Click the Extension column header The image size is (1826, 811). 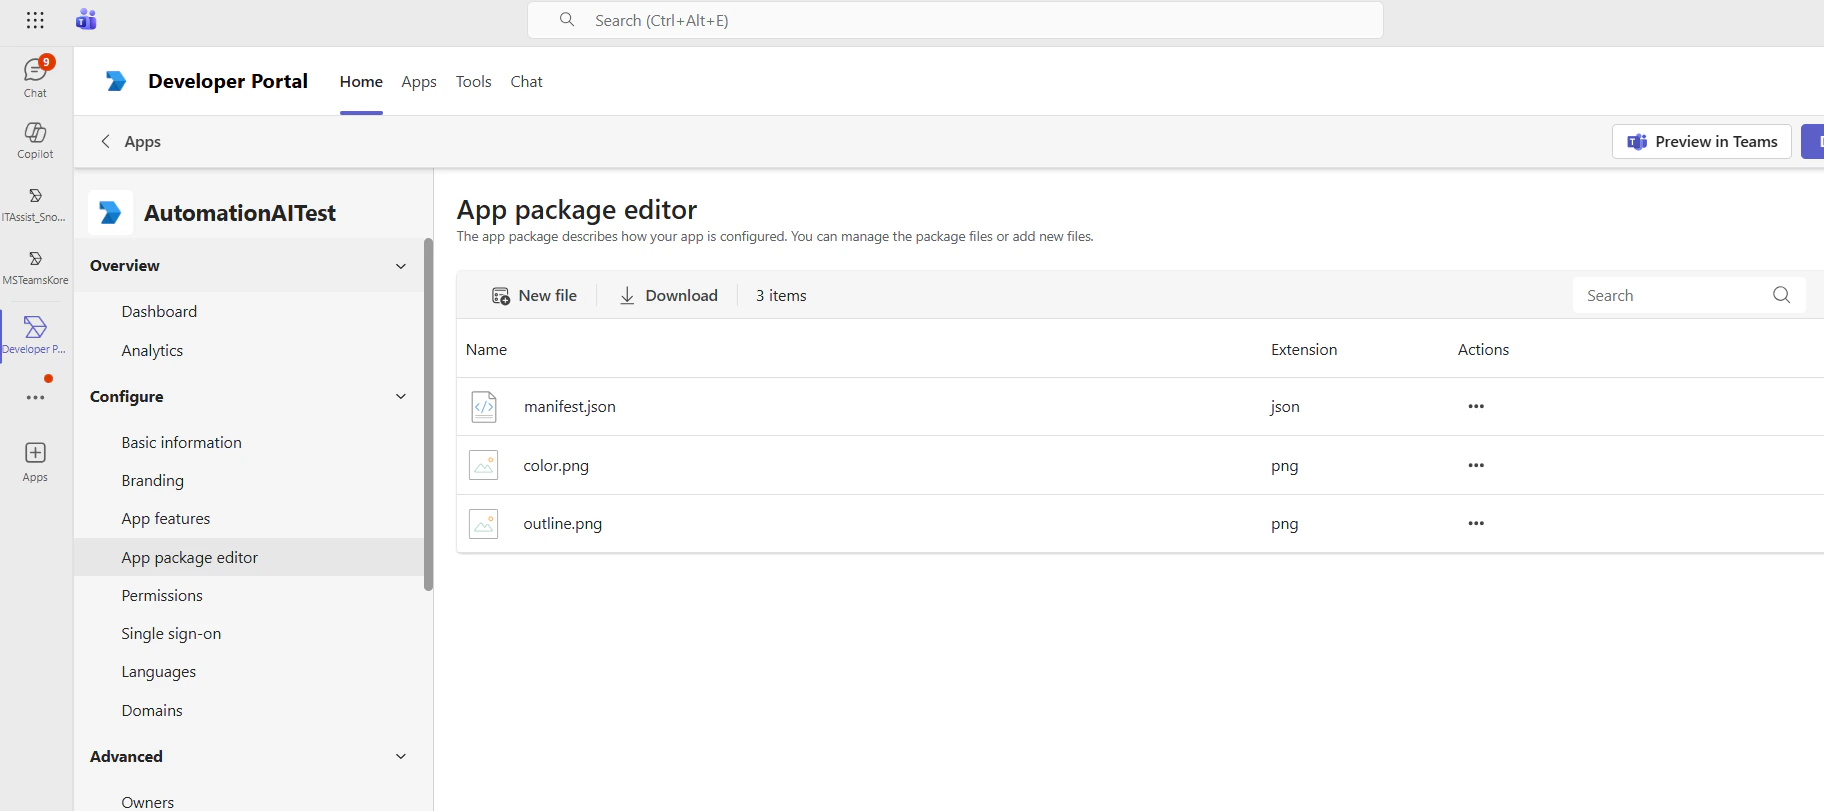pyautogui.click(x=1303, y=349)
